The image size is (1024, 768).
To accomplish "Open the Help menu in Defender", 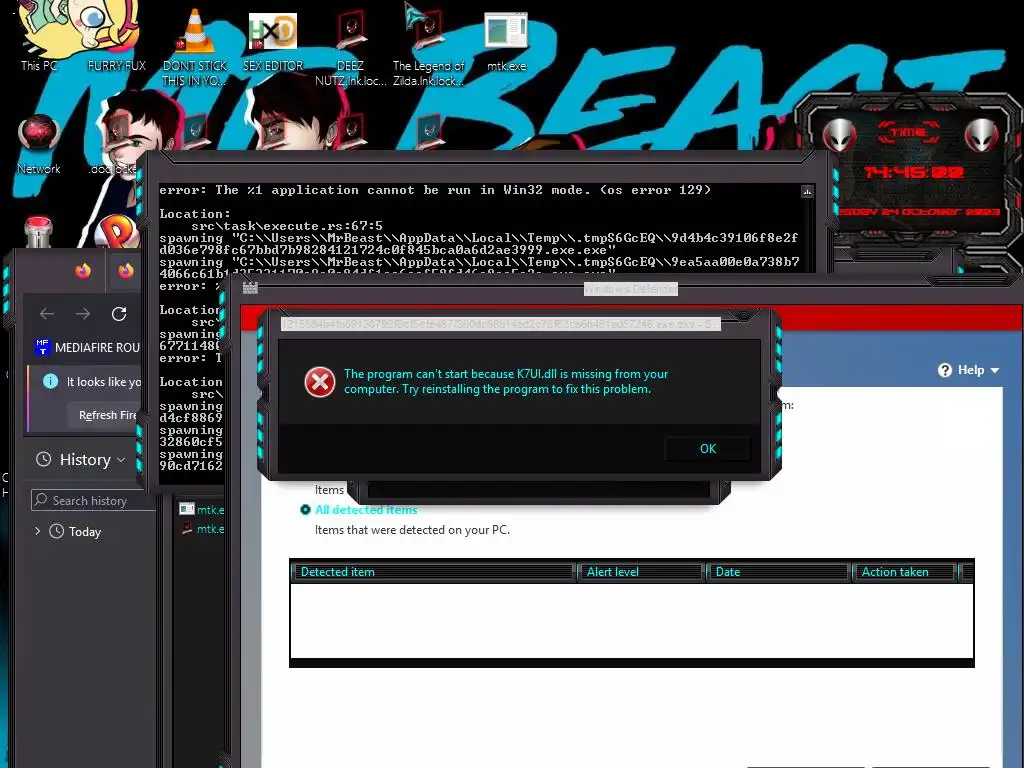I will pyautogui.click(x=968, y=370).
